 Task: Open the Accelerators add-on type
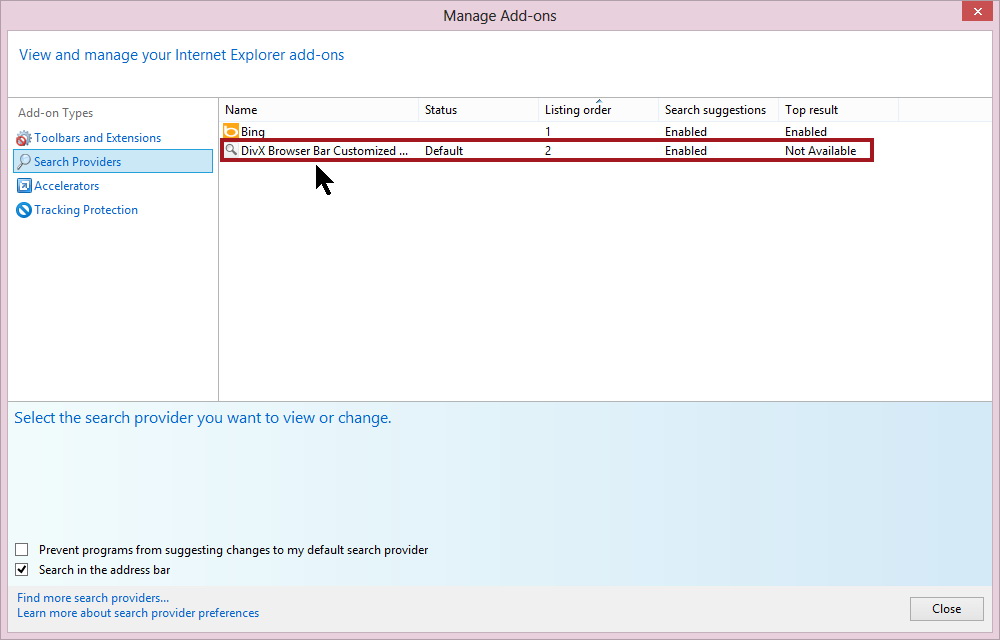click(x=67, y=185)
